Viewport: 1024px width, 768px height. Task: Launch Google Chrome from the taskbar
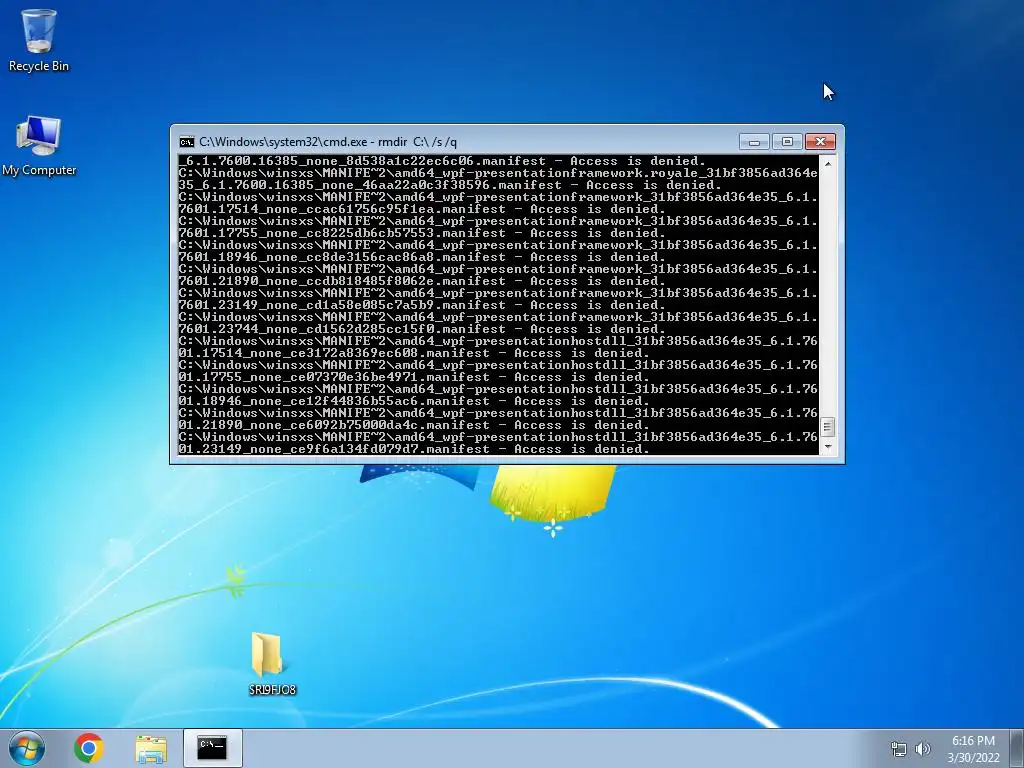pos(89,748)
